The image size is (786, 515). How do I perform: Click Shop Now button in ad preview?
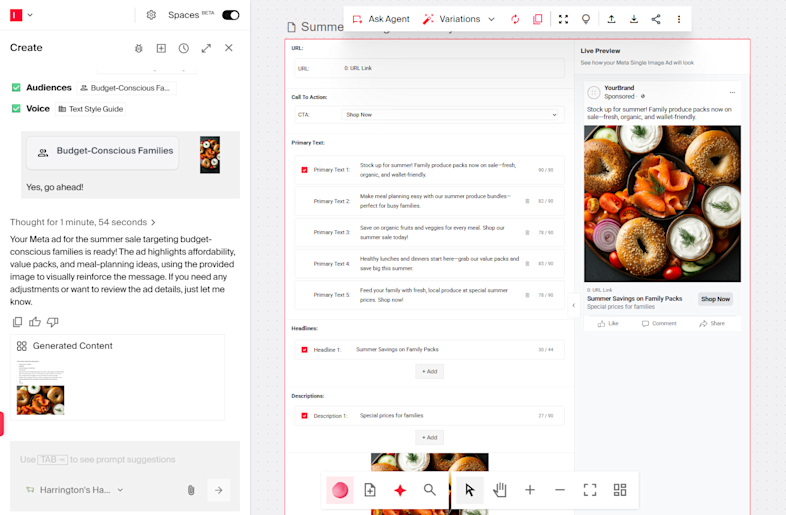tap(715, 299)
